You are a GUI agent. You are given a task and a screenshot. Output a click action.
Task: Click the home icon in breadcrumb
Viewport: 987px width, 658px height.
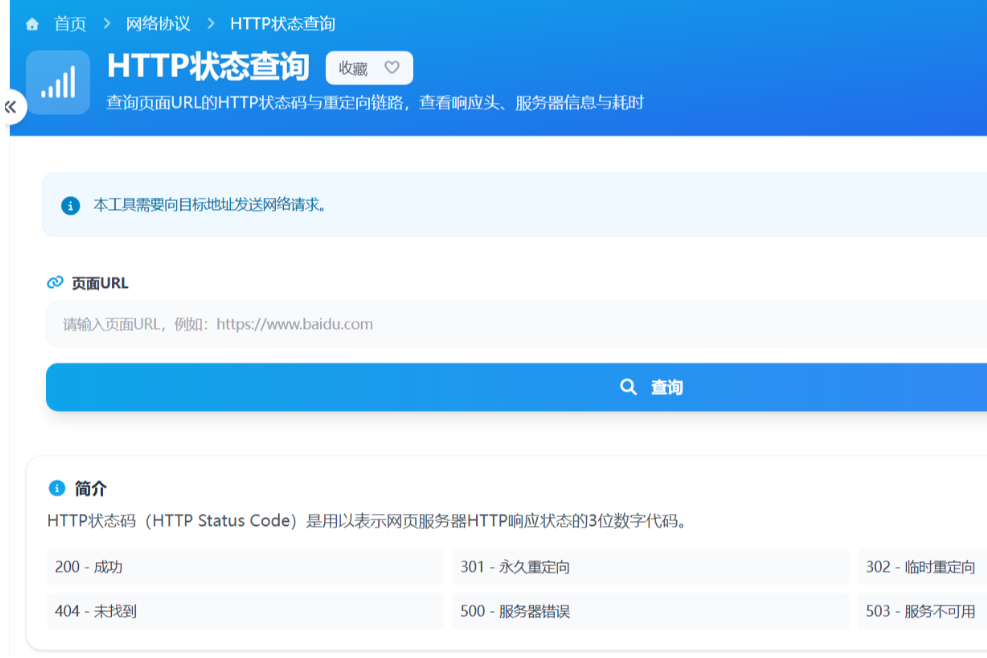[x=32, y=25]
